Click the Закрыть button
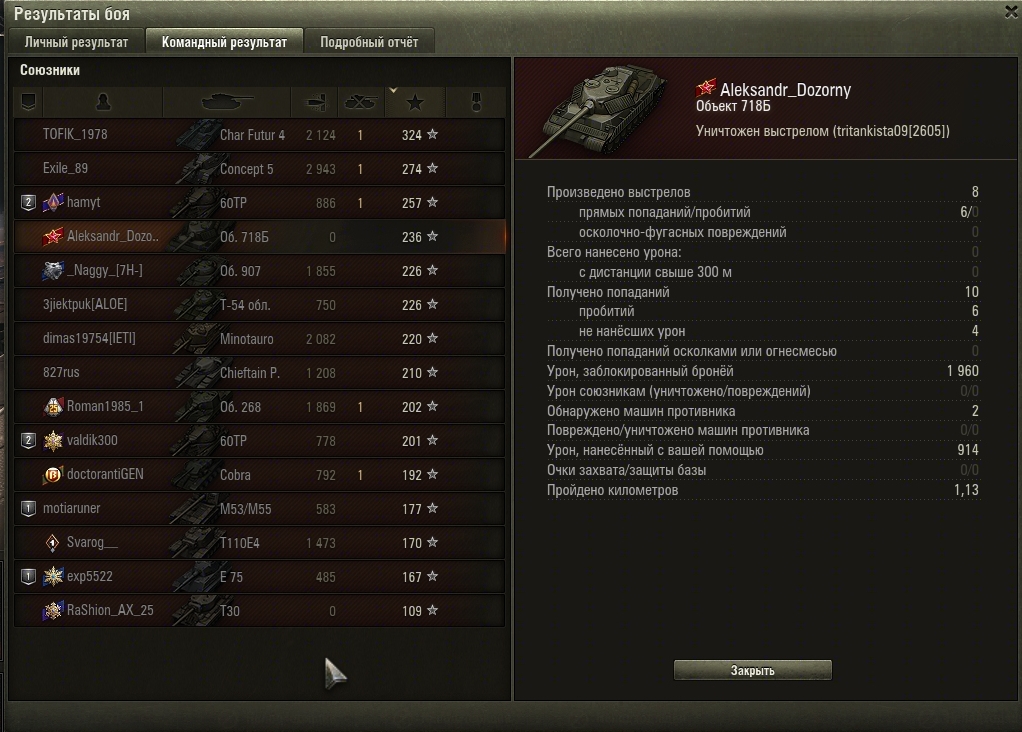 752,670
